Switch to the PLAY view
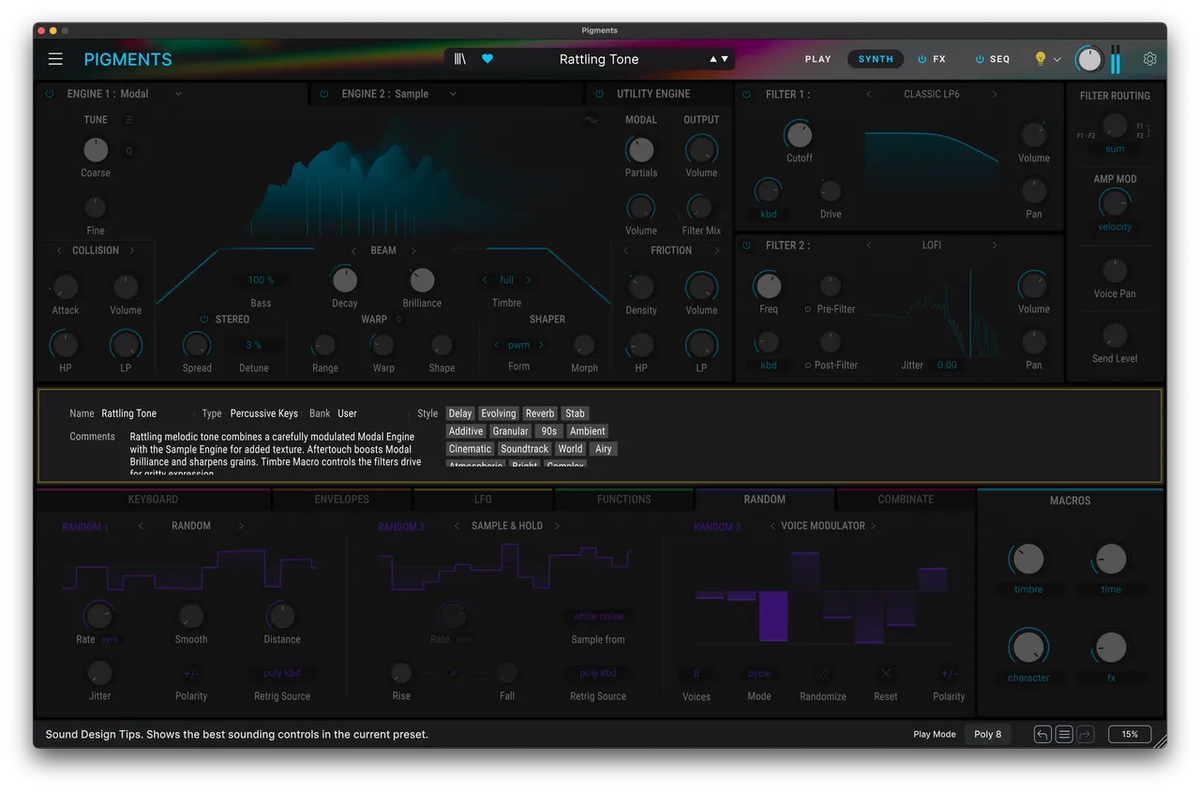This screenshot has height=792, width=1200. (x=818, y=59)
